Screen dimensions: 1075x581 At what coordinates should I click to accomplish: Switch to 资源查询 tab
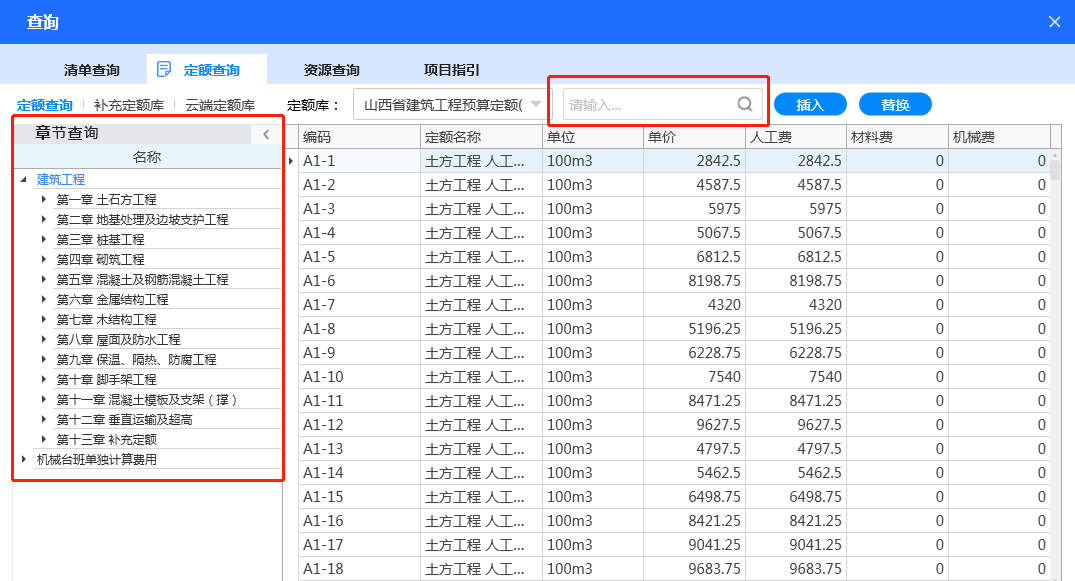click(x=331, y=70)
